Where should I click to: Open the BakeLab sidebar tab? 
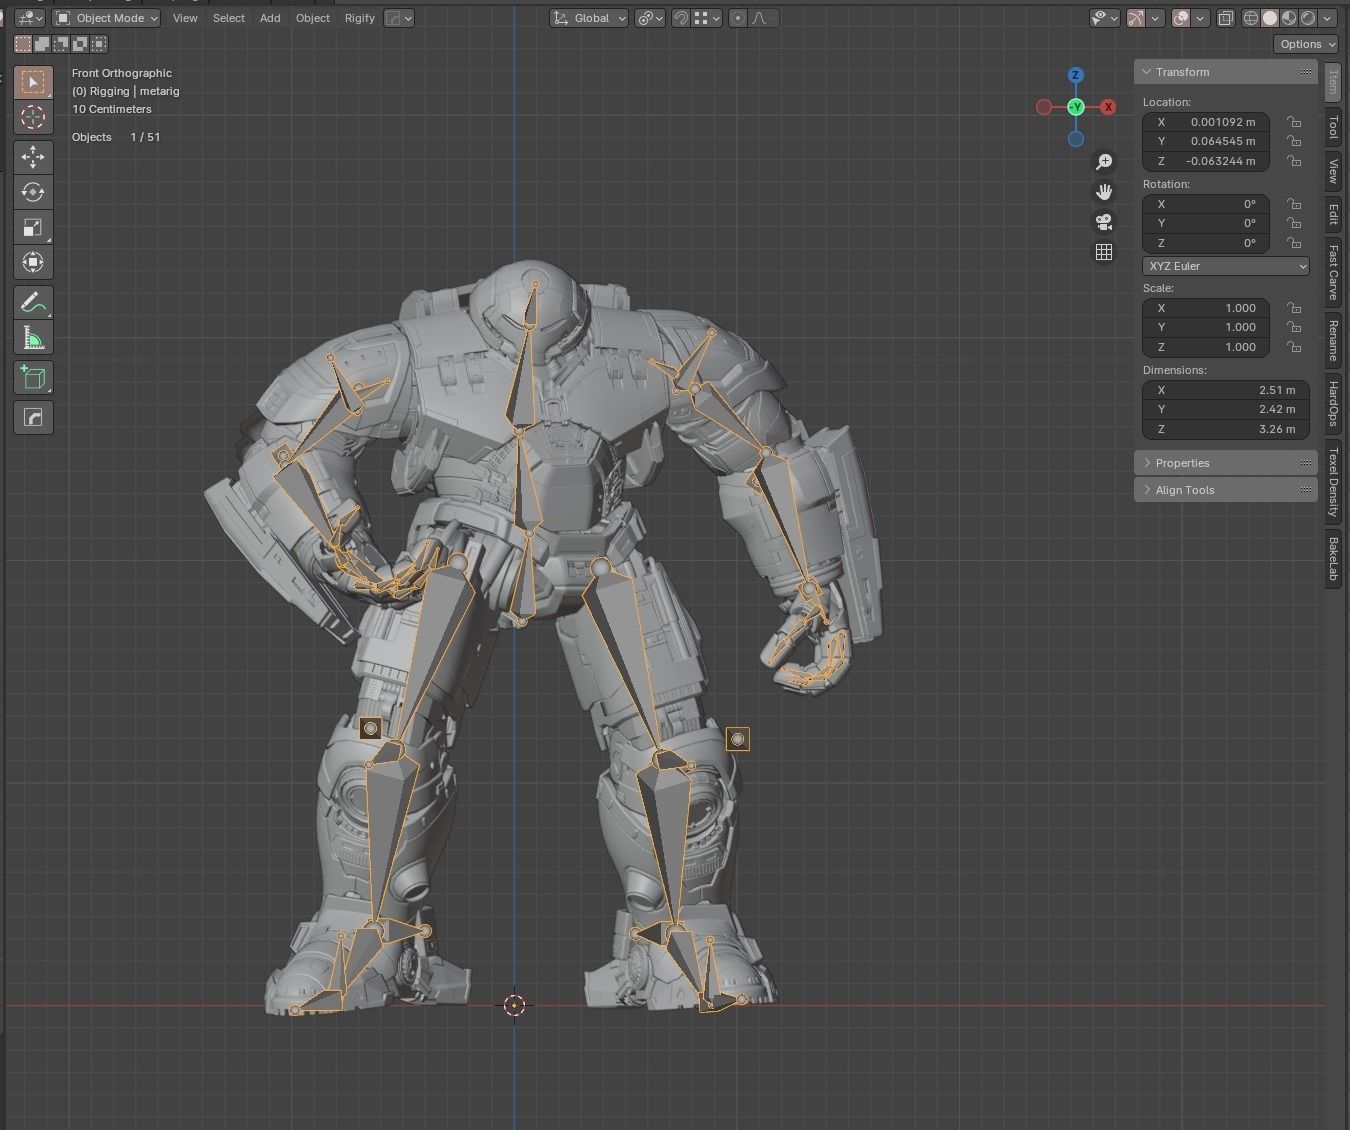click(x=1333, y=559)
